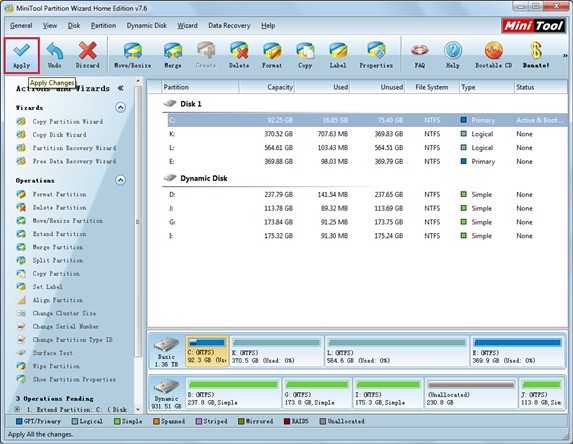
Task: Select the D: 237.8 GB Simple volume block
Action: (x=234, y=393)
